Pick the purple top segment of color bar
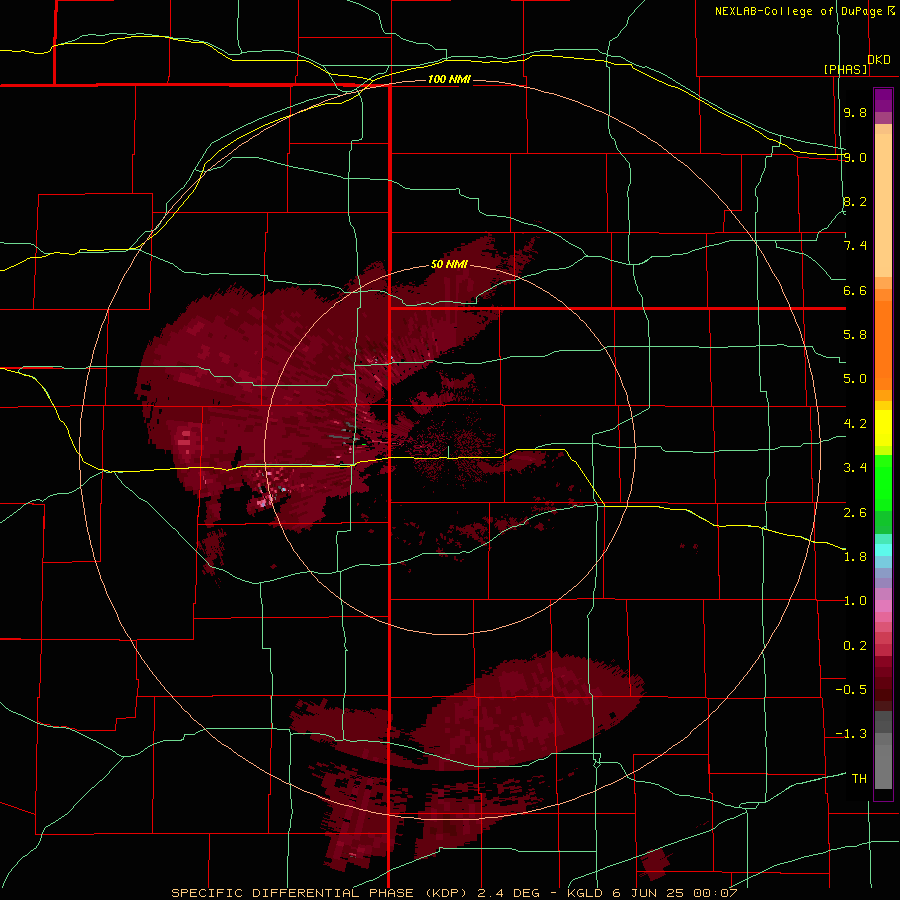This screenshot has height=900, width=900. pos(883,100)
